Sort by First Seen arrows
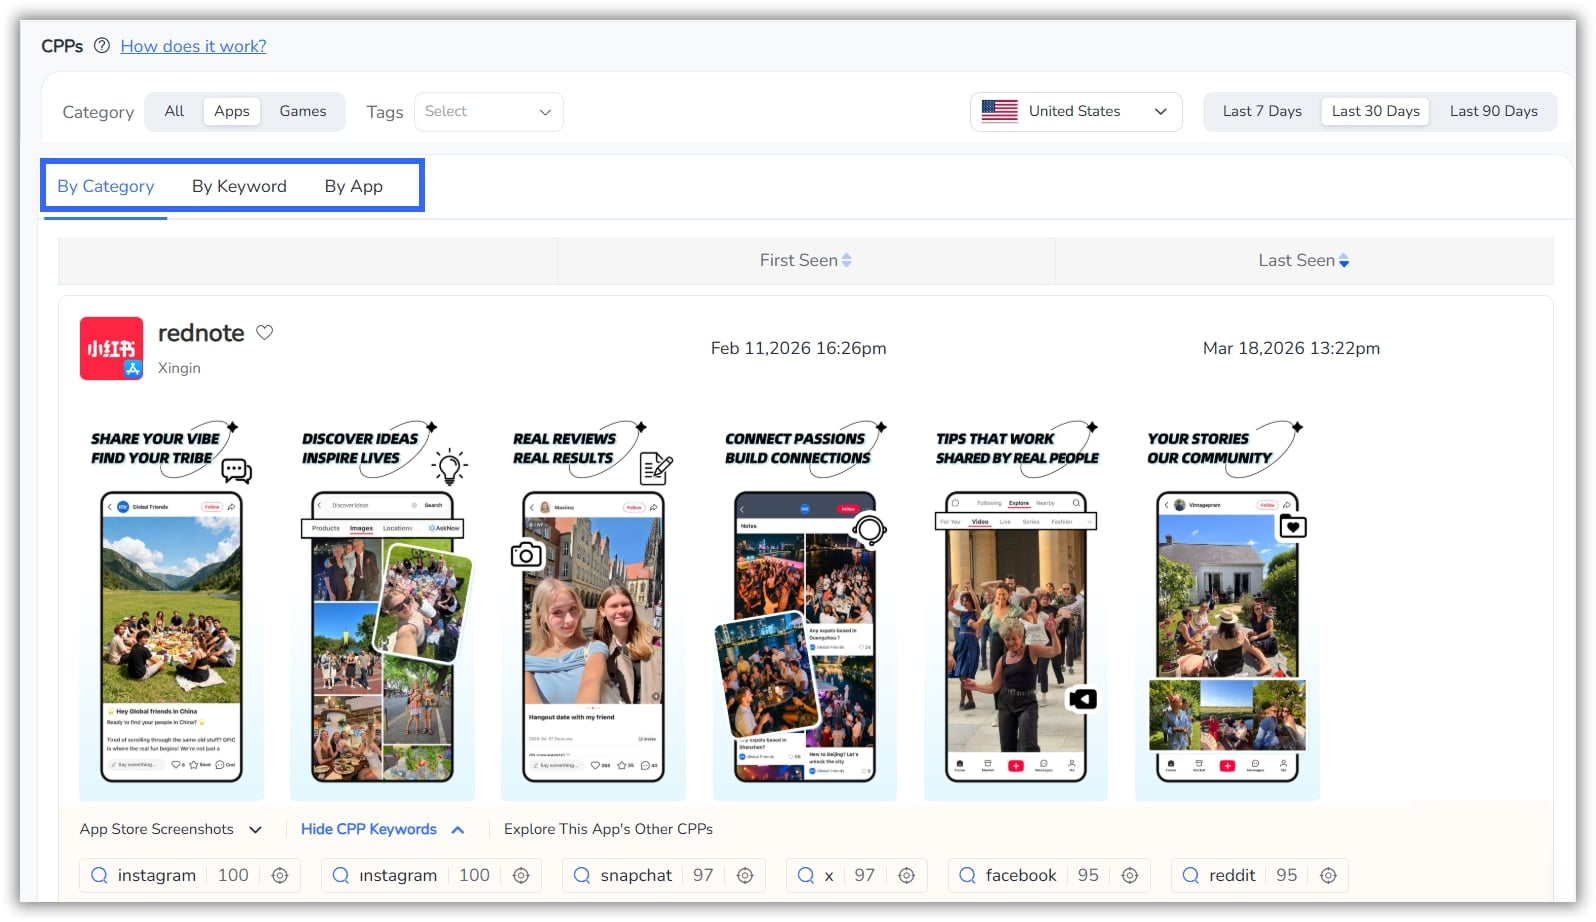Viewport: 1596px width, 922px height. (x=847, y=260)
